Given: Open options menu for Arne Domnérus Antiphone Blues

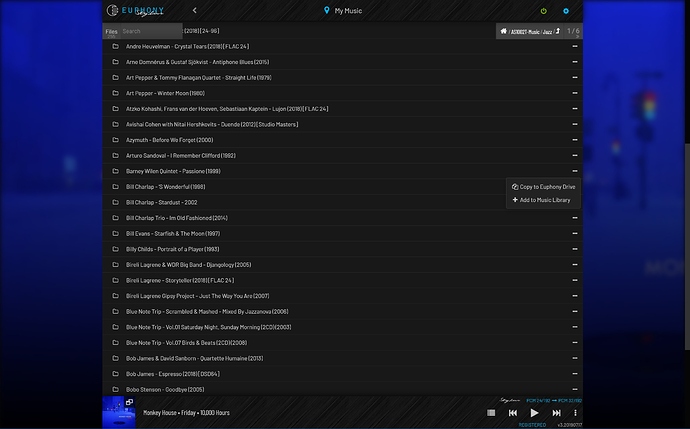Looking at the screenshot, I should pos(575,62).
